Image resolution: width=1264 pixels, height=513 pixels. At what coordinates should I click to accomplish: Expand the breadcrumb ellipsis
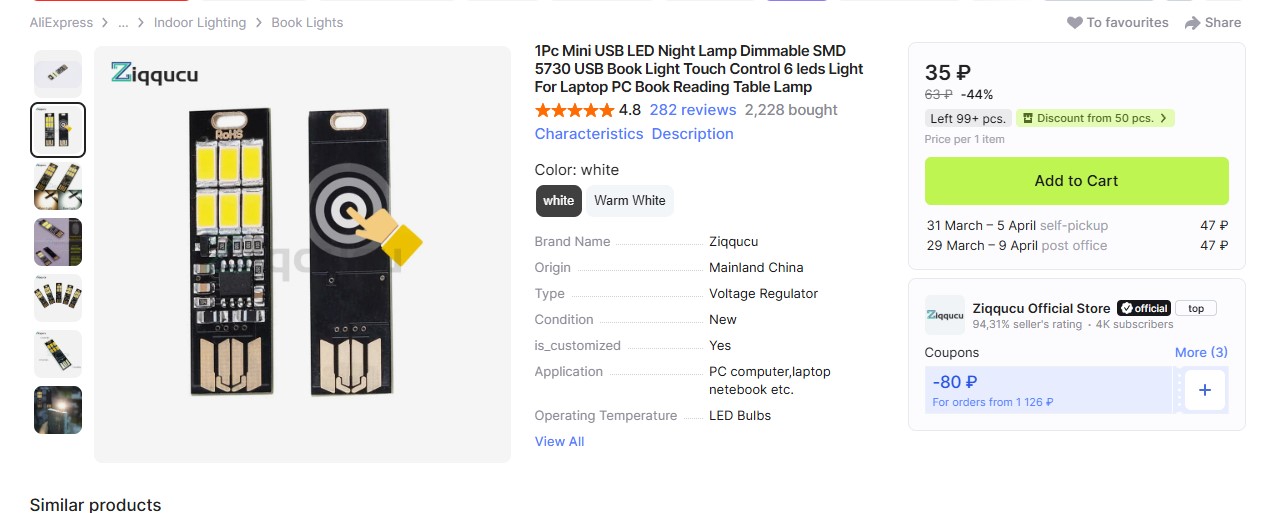[x=123, y=23]
